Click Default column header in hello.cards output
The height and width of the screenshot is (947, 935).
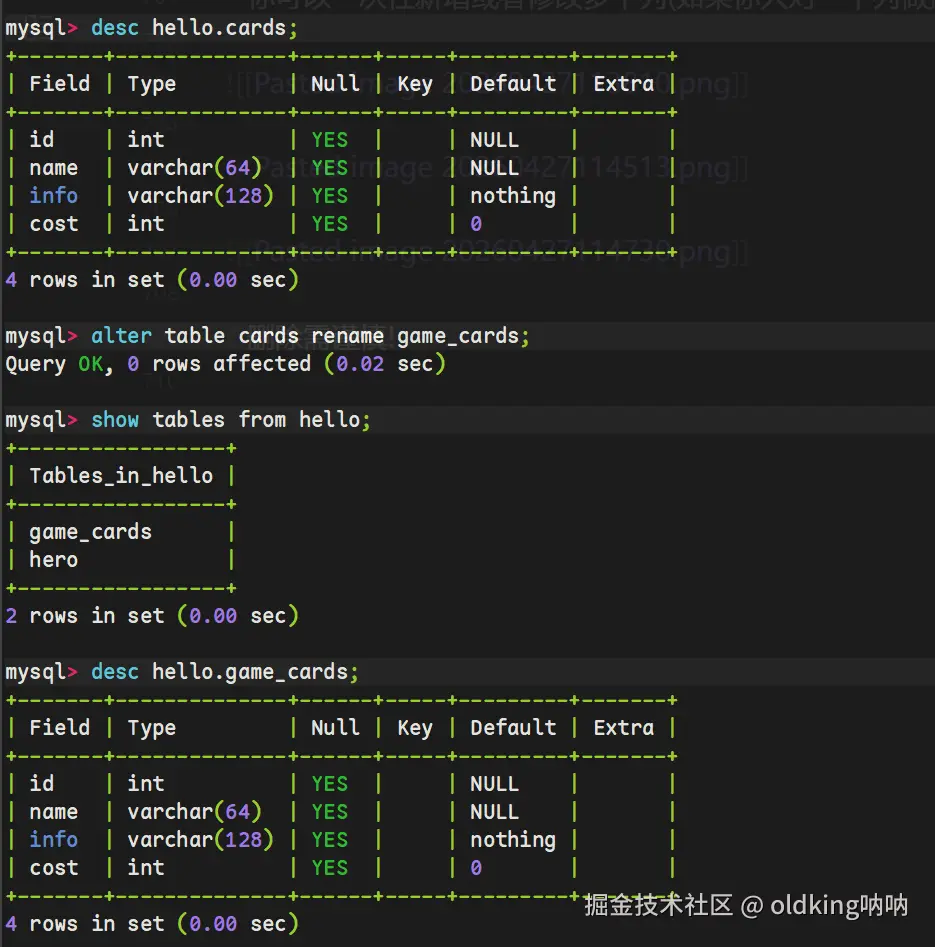point(512,84)
